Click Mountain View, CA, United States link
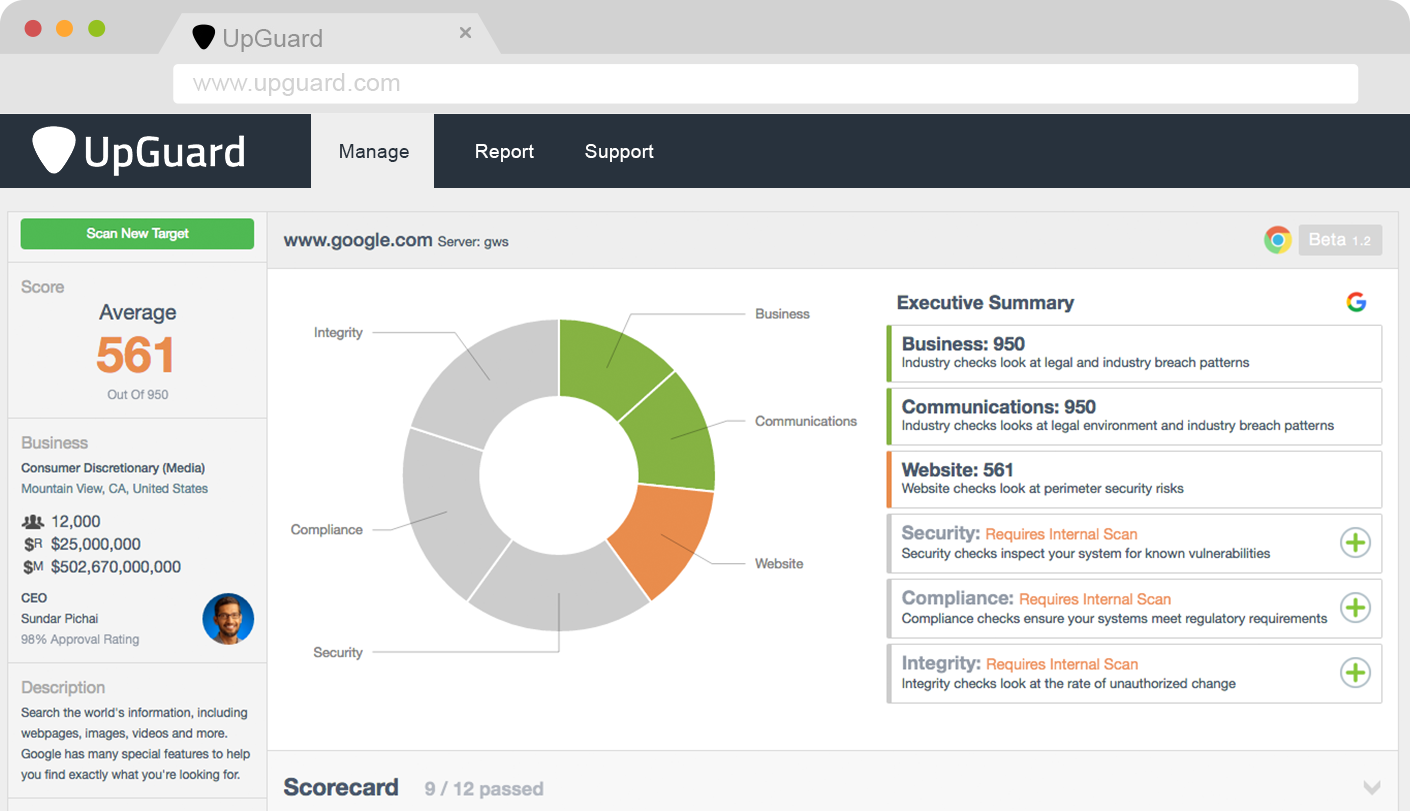Viewport: 1410px width, 811px height. 115,489
